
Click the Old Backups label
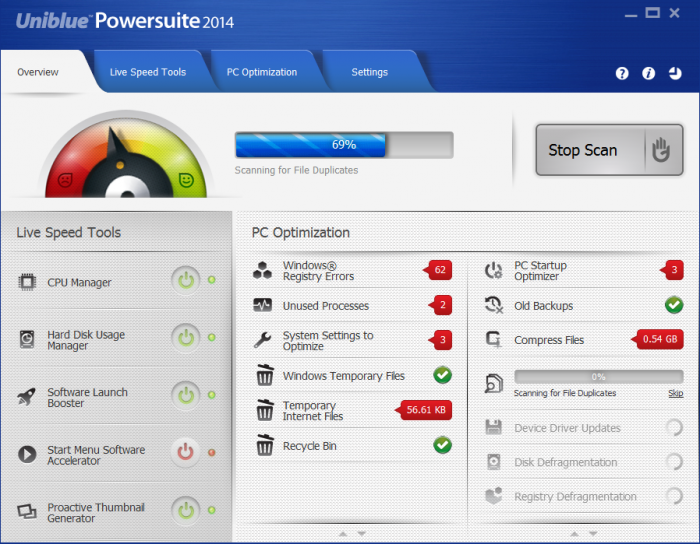point(543,306)
